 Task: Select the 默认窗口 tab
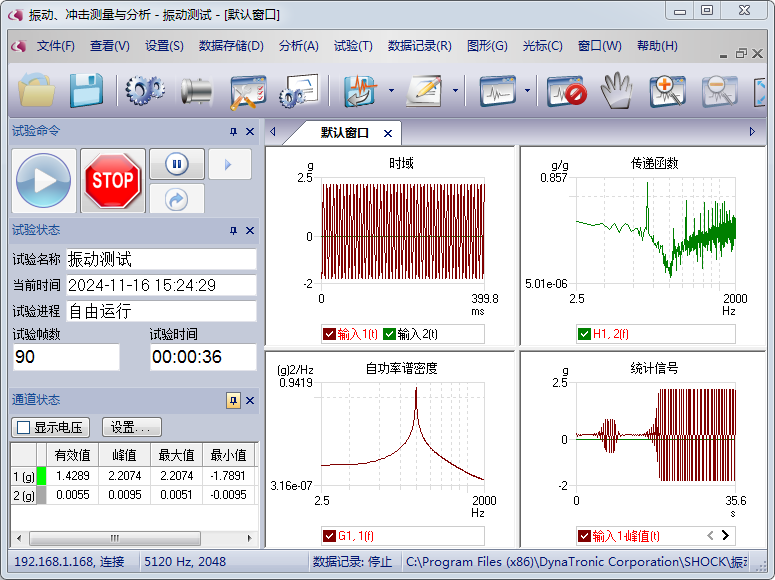344,133
